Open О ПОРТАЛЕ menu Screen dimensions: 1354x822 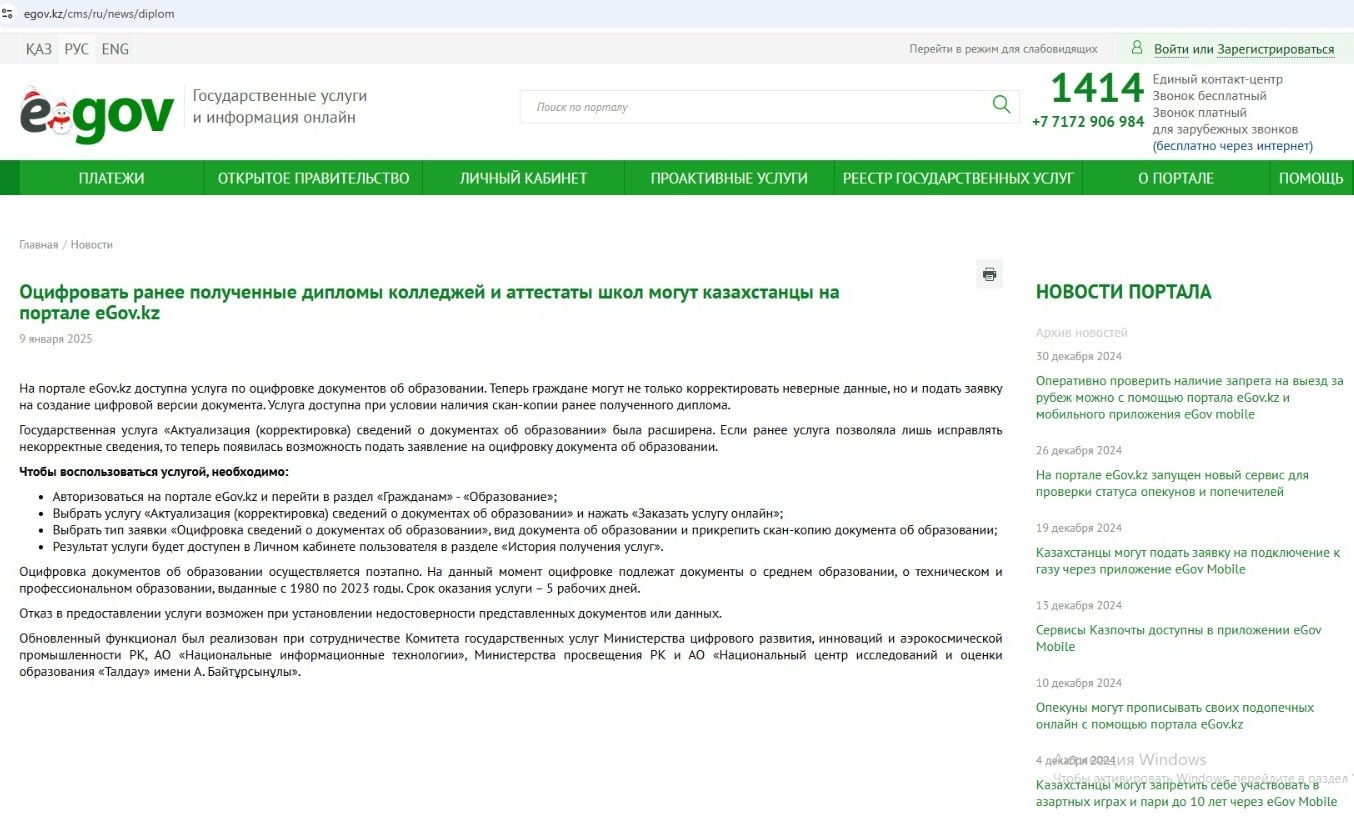[1176, 178]
